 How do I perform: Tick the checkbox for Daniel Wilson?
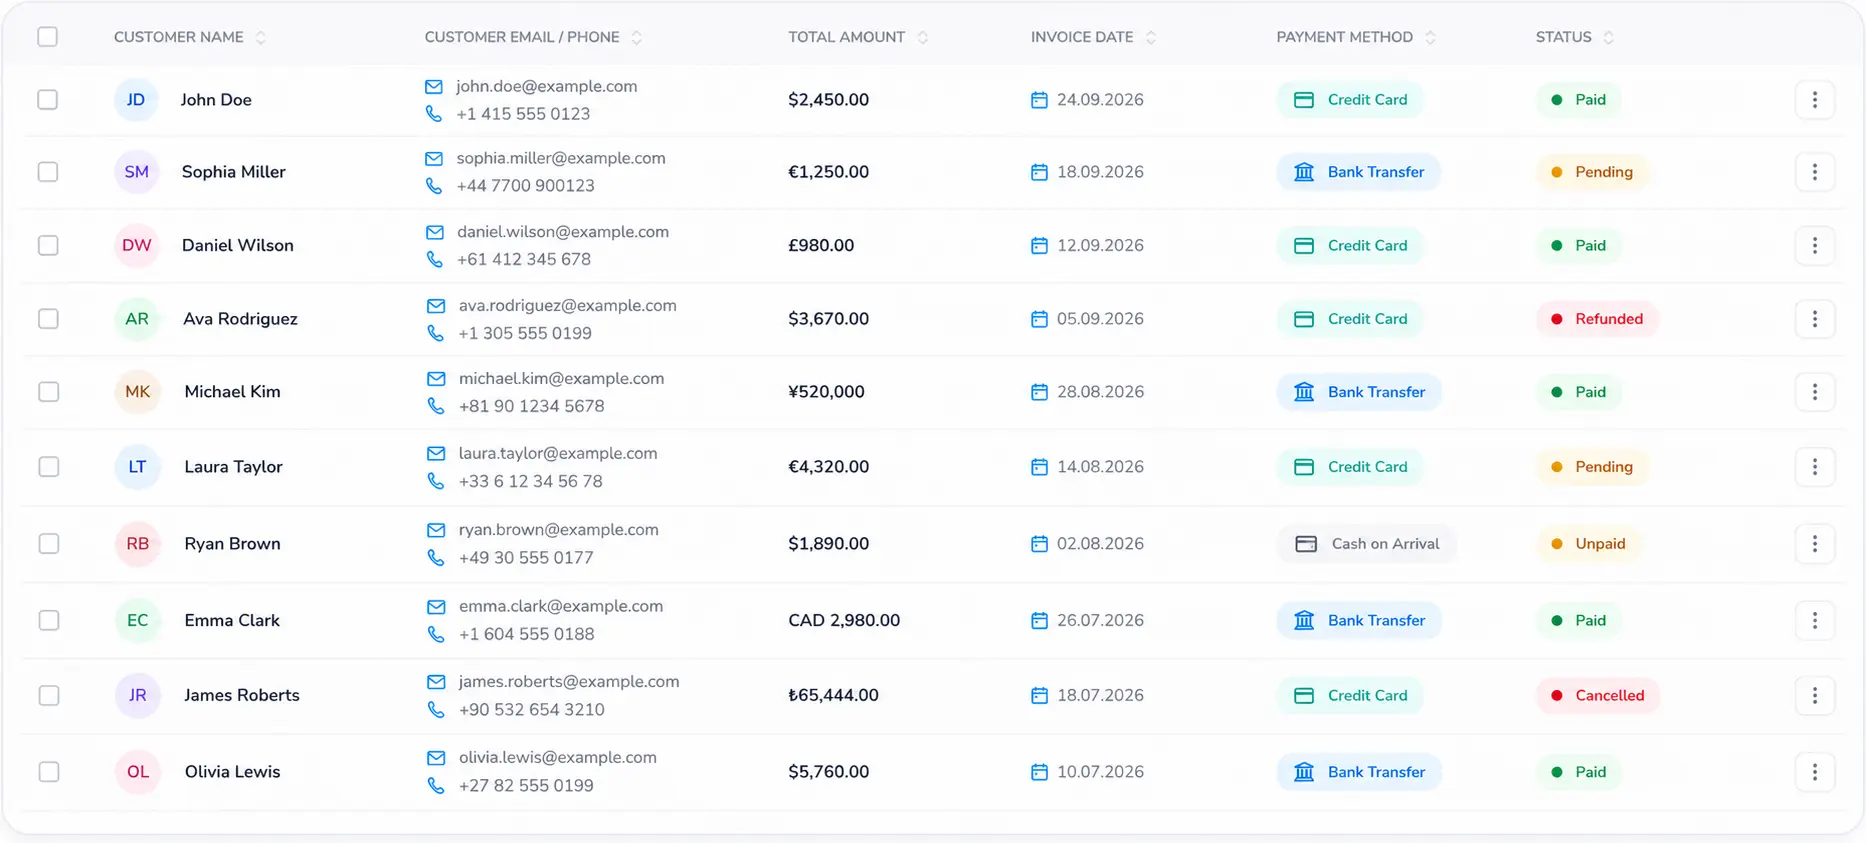tap(48, 245)
